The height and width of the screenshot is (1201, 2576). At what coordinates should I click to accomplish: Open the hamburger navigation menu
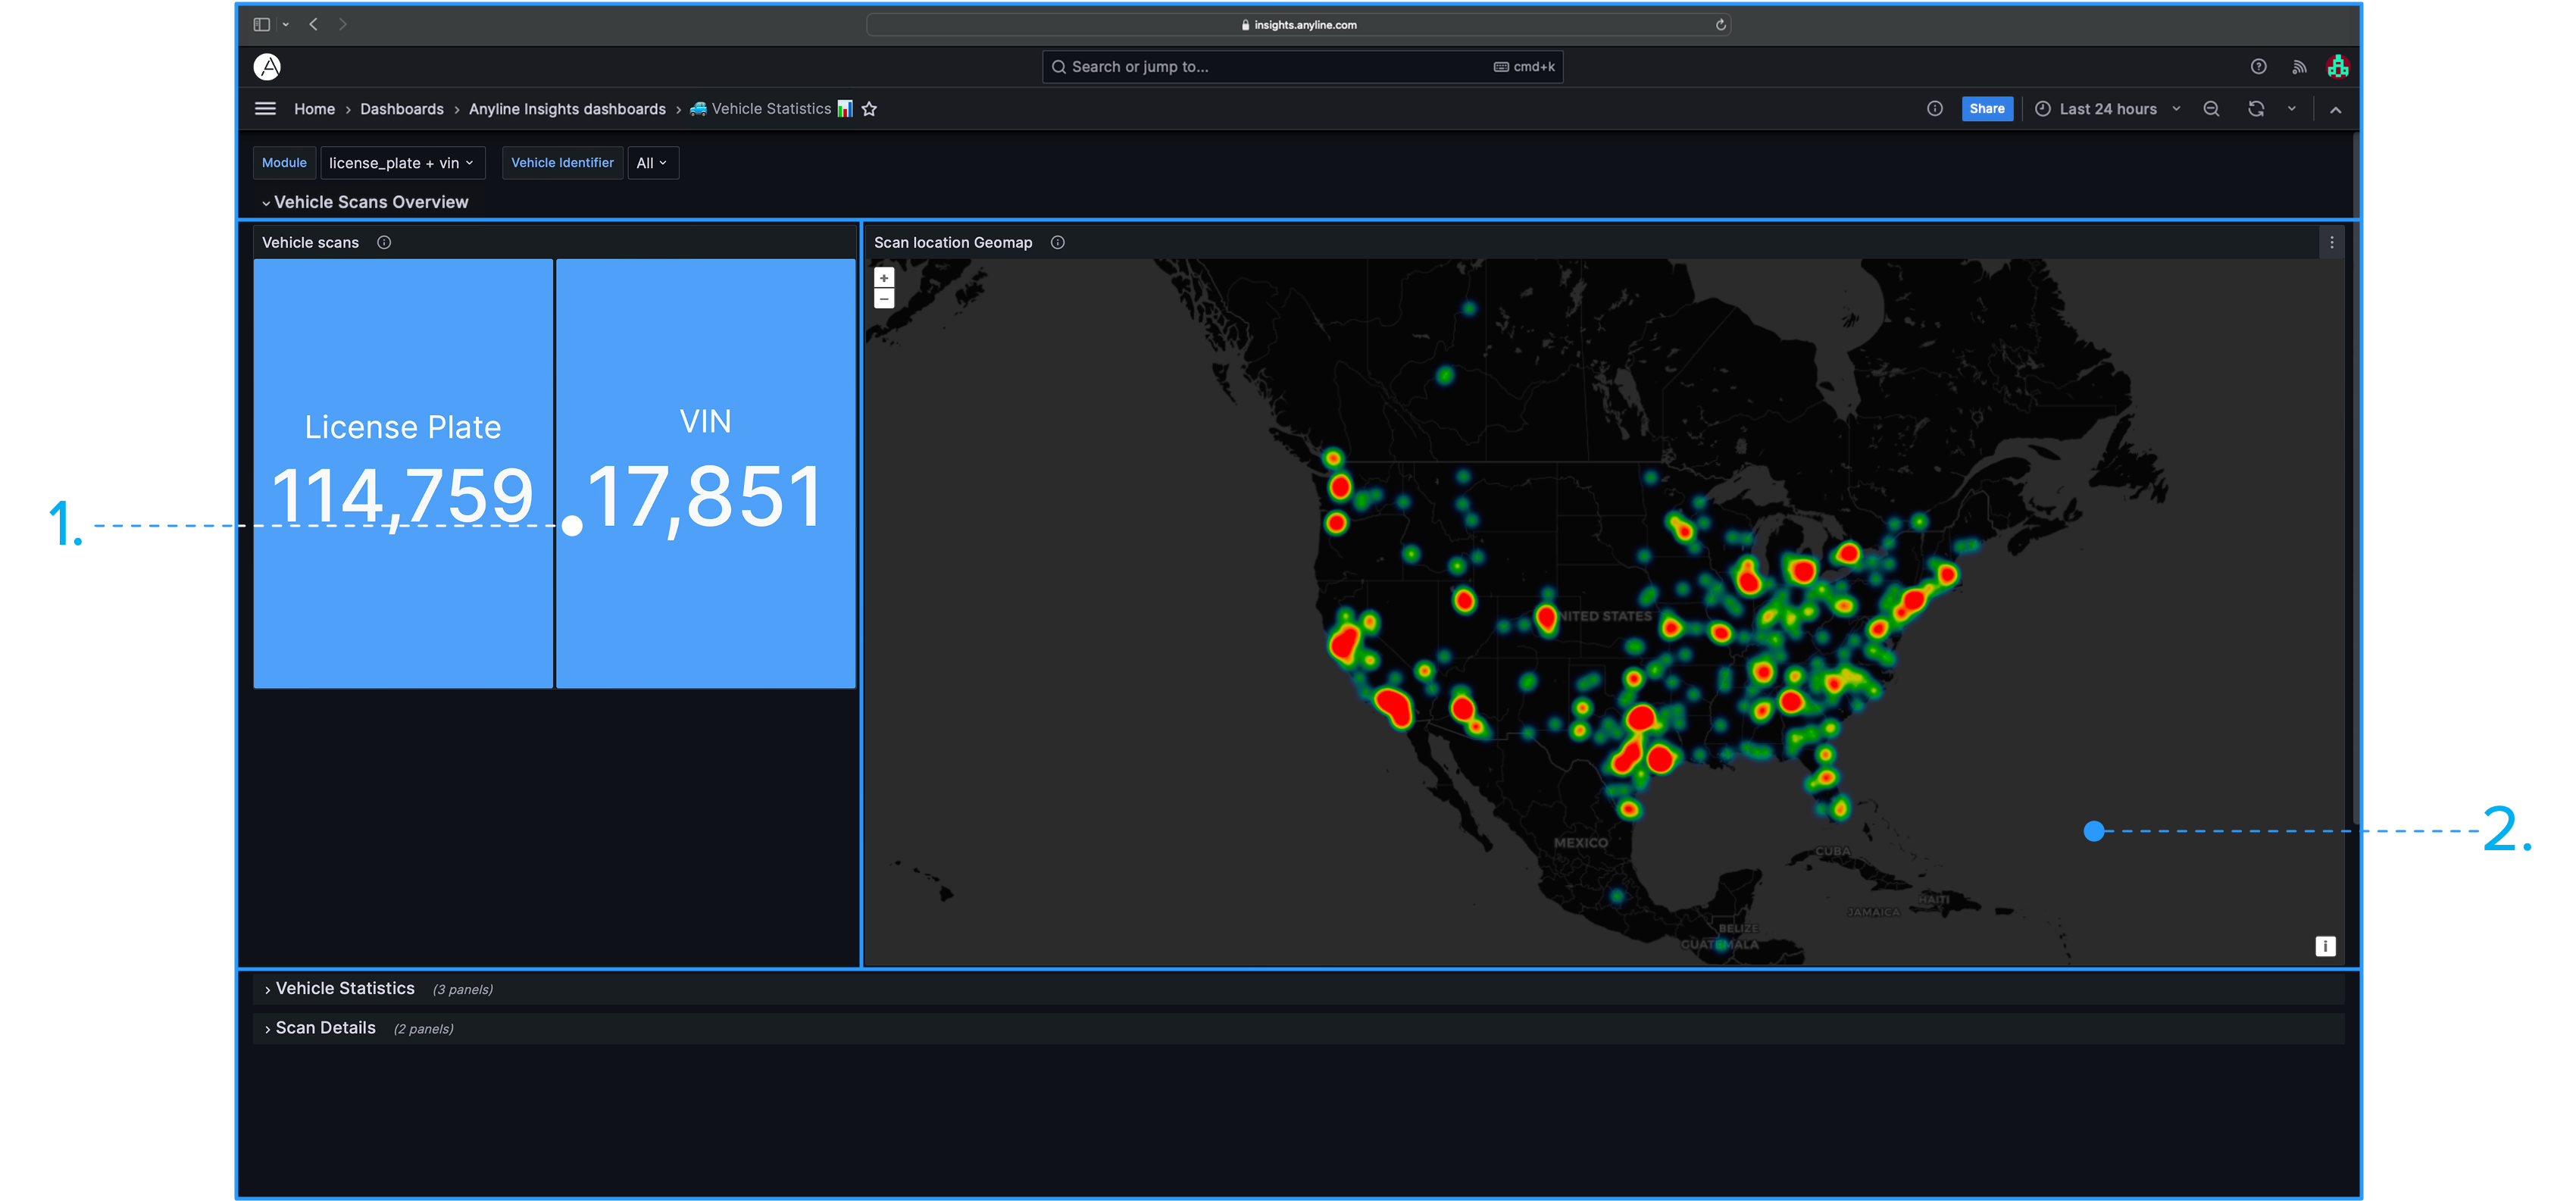click(265, 109)
